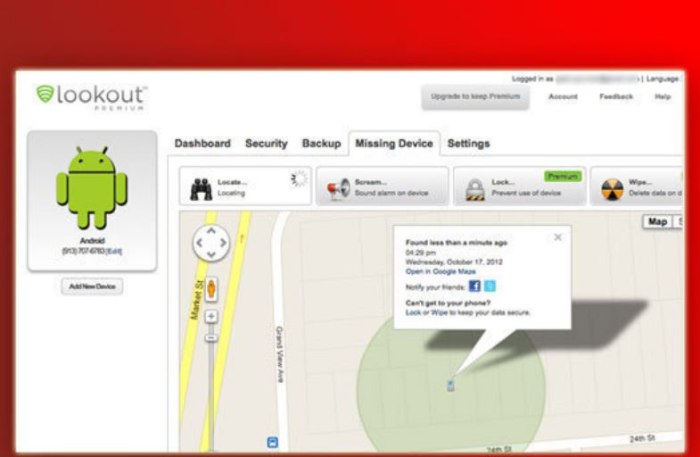
Task: Click the Locate loading spinner
Action: coord(299,179)
